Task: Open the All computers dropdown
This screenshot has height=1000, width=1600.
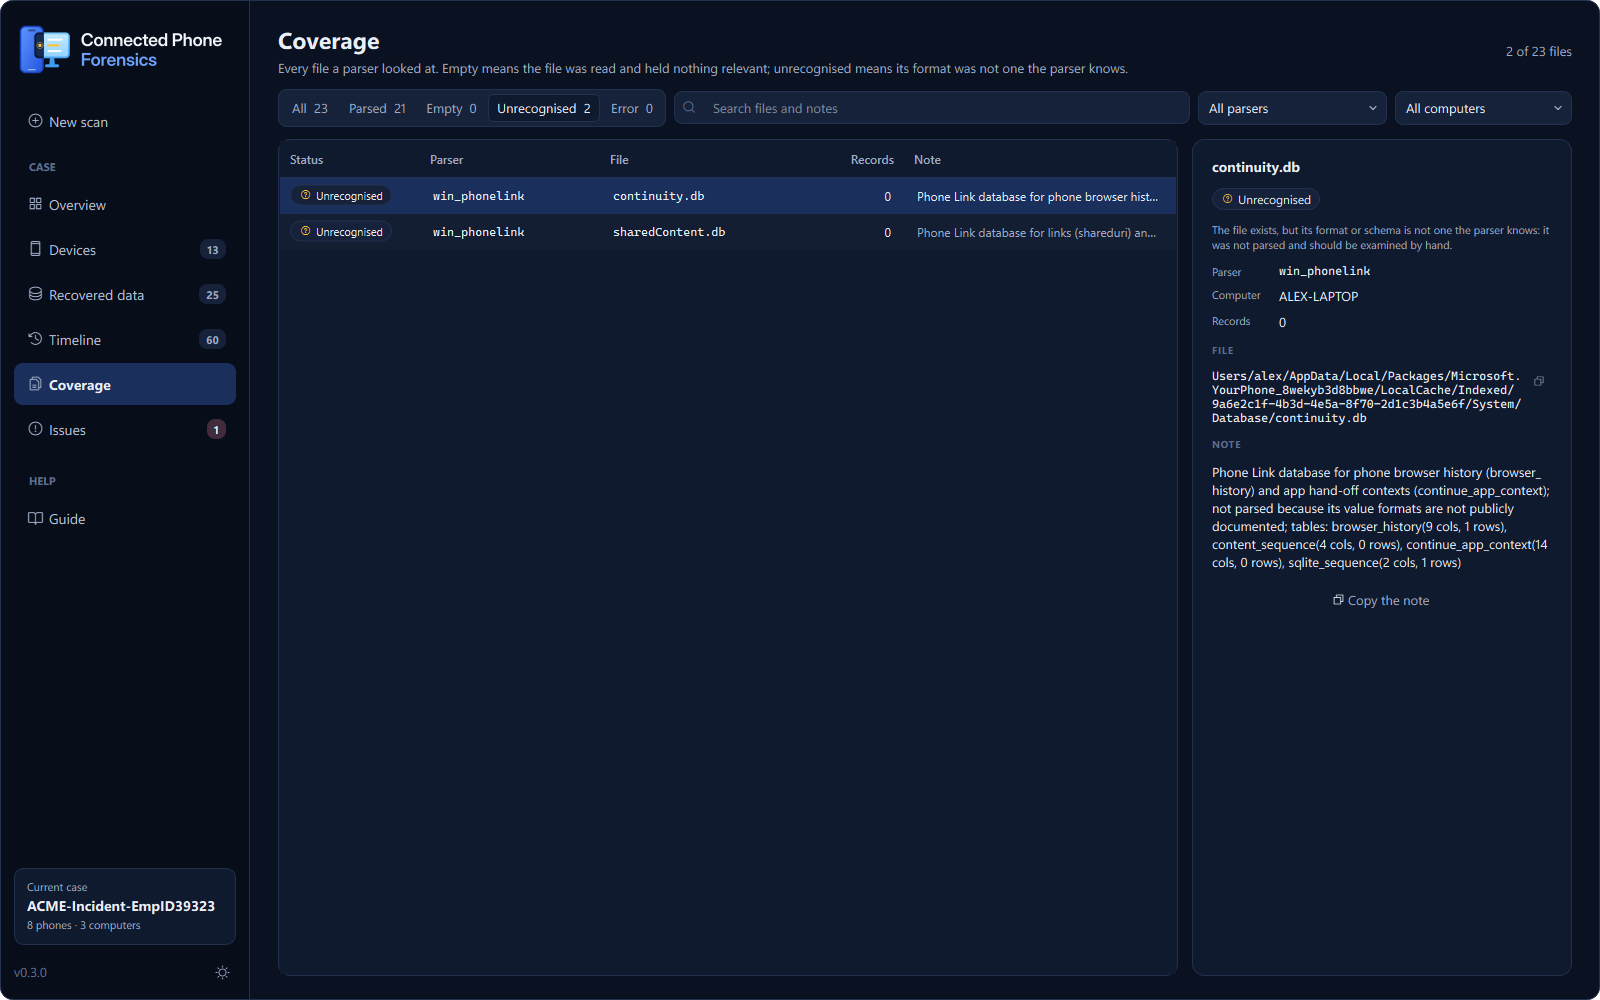Action: tap(1483, 108)
